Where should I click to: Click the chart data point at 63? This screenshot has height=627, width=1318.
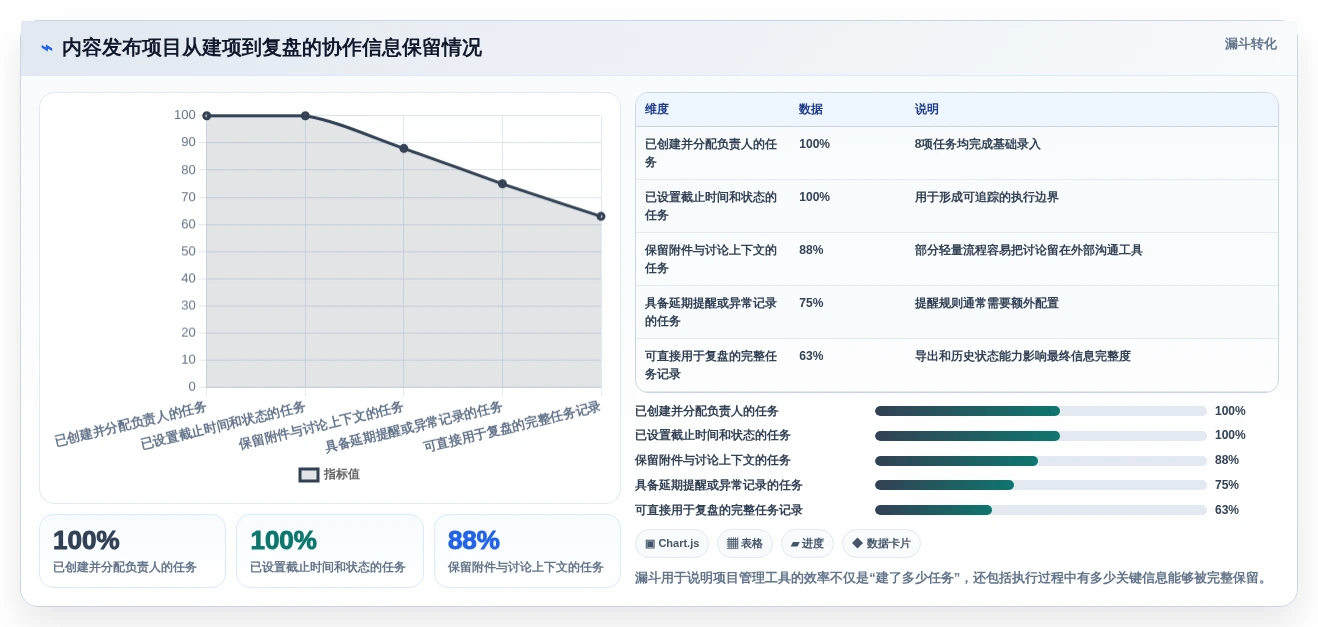[x=601, y=216]
